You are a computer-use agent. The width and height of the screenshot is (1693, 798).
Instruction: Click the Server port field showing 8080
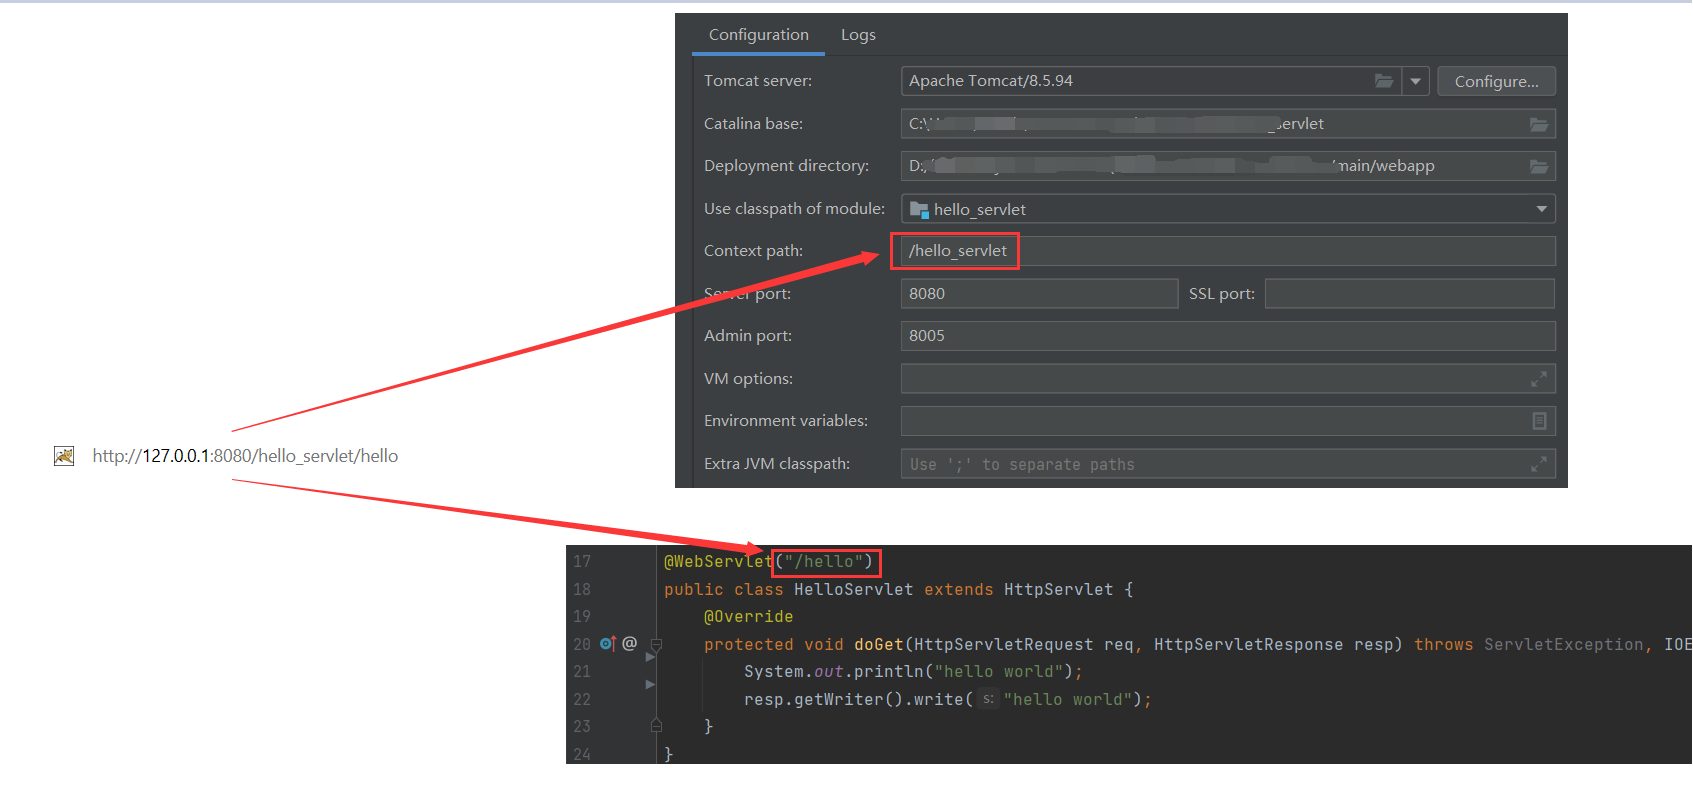(1039, 293)
